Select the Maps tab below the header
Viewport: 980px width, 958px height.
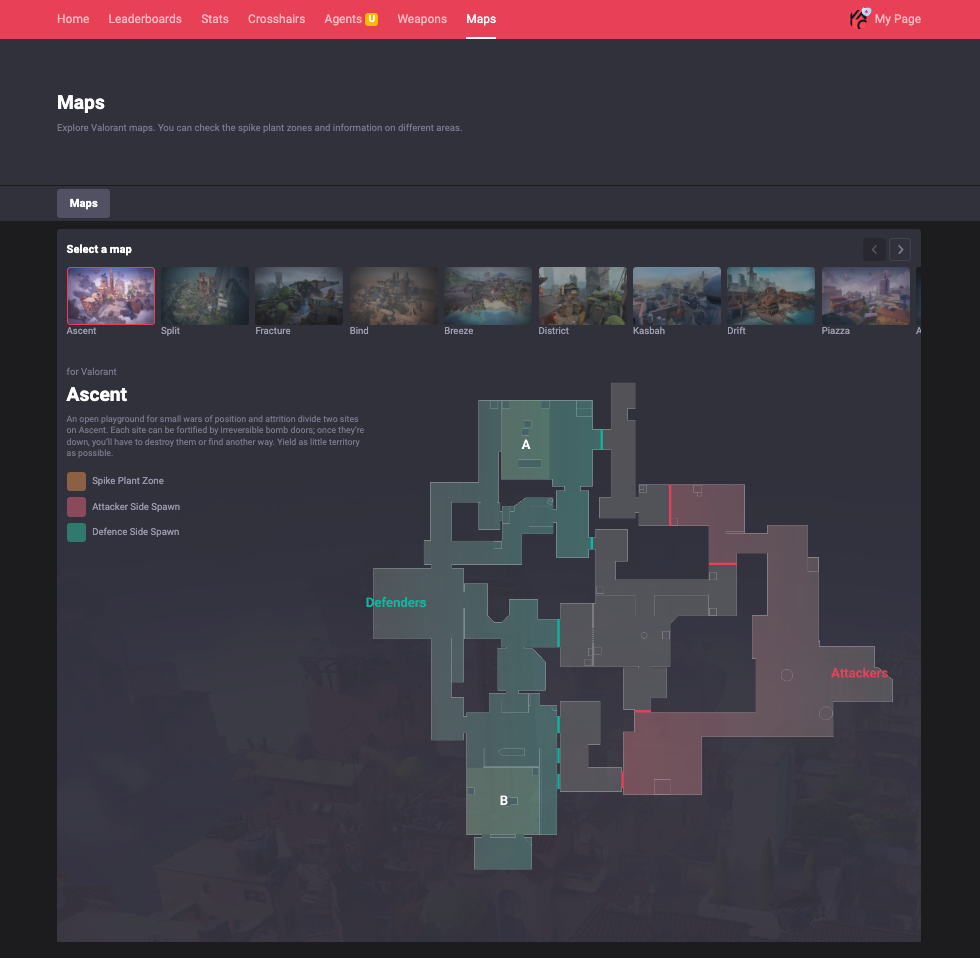coord(83,203)
